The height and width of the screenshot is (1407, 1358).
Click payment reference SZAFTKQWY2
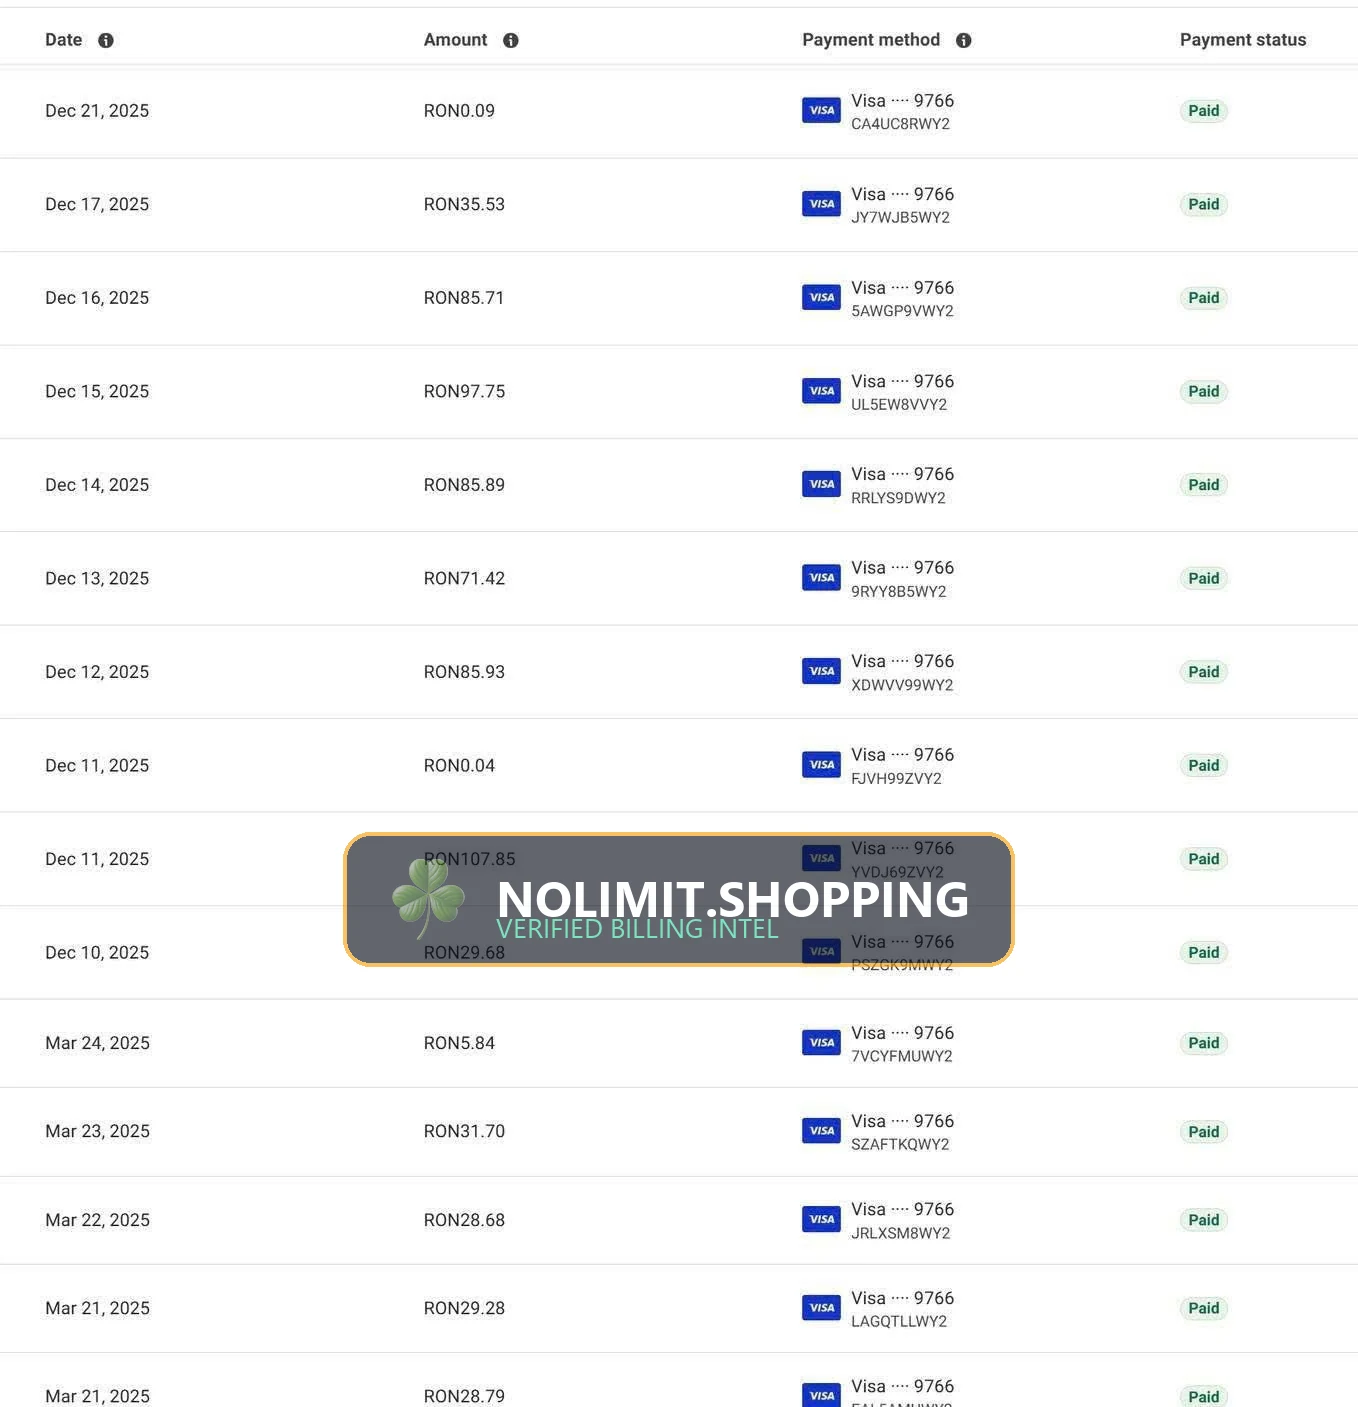[900, 1144]
